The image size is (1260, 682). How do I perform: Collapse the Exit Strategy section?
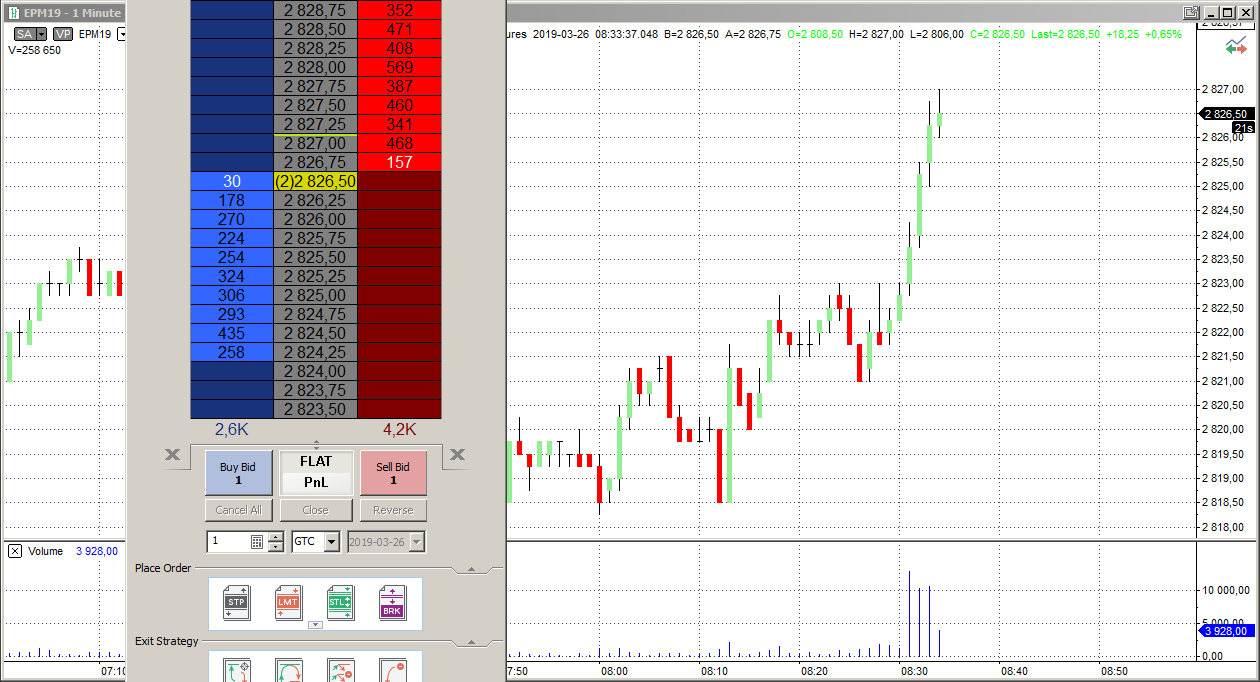(x=469, y=642)
